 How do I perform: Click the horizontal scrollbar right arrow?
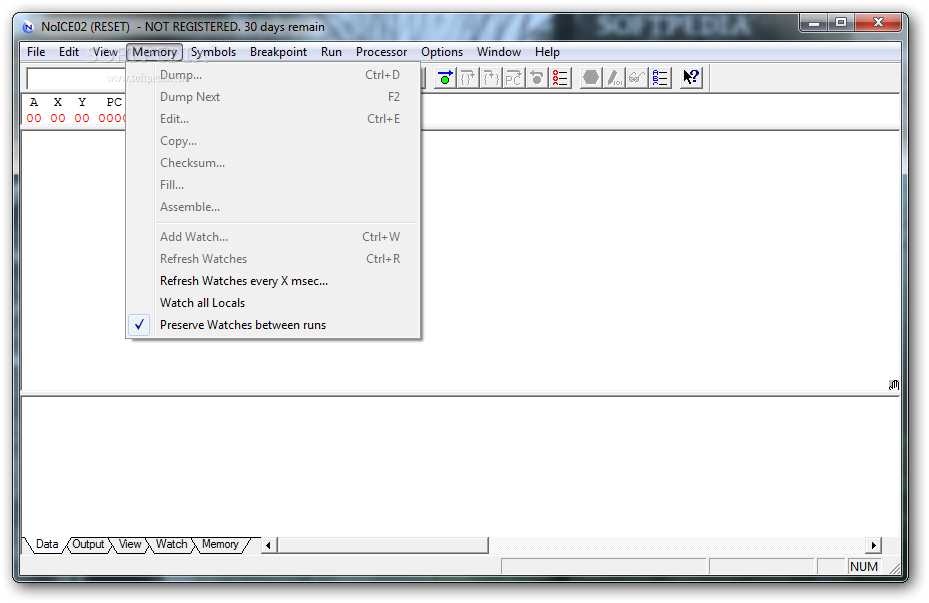point(873,545)
